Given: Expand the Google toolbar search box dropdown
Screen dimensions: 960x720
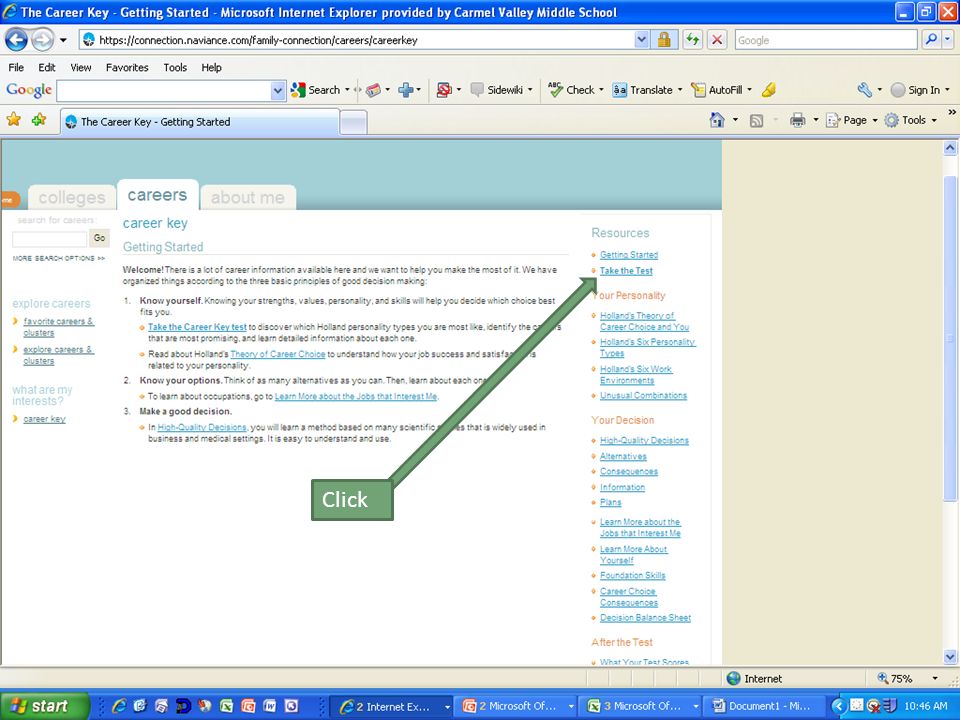Looking at the screenshot, I should (x=277, y=91).
